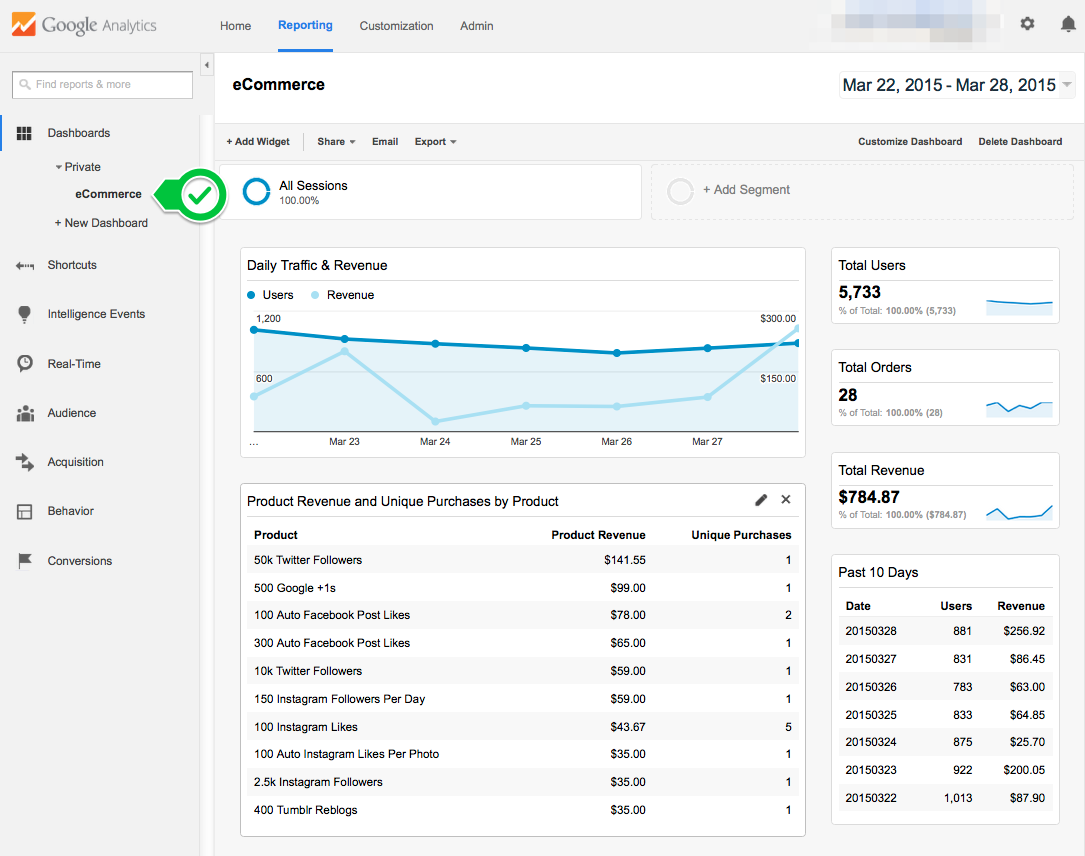The image size is (1085, 856).
Task: Switch to the Customization tab
Action: tap(396, 26)
